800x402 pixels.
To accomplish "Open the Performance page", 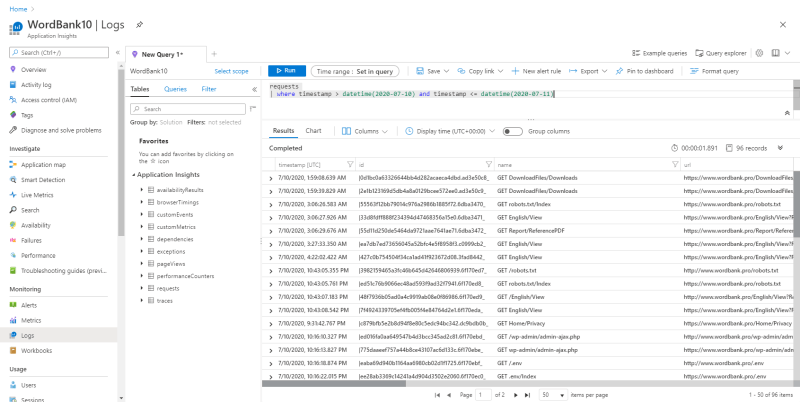I will [38, 255].
